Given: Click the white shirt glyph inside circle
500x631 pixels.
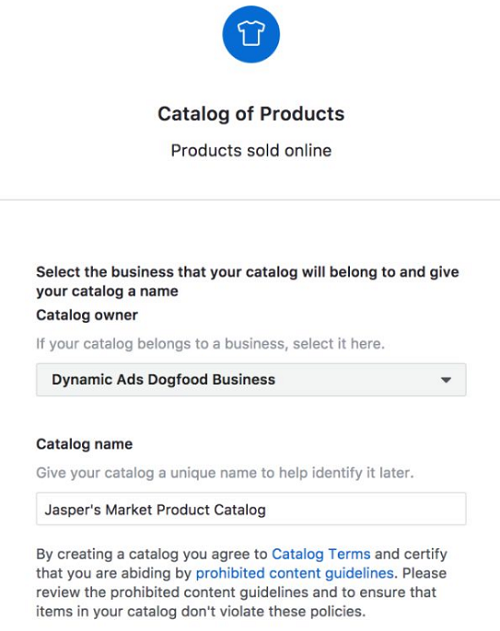Looking at the screenshot, I should click(x=251, y=33).
